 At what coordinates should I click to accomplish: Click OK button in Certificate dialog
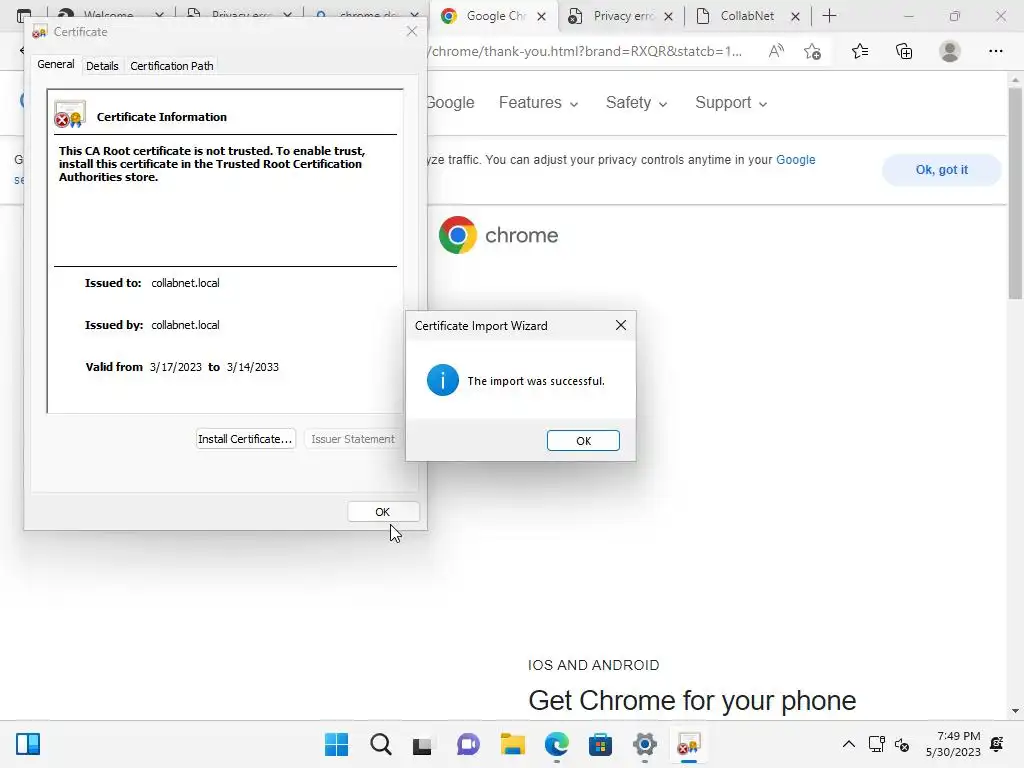click(x=383, y=512)
